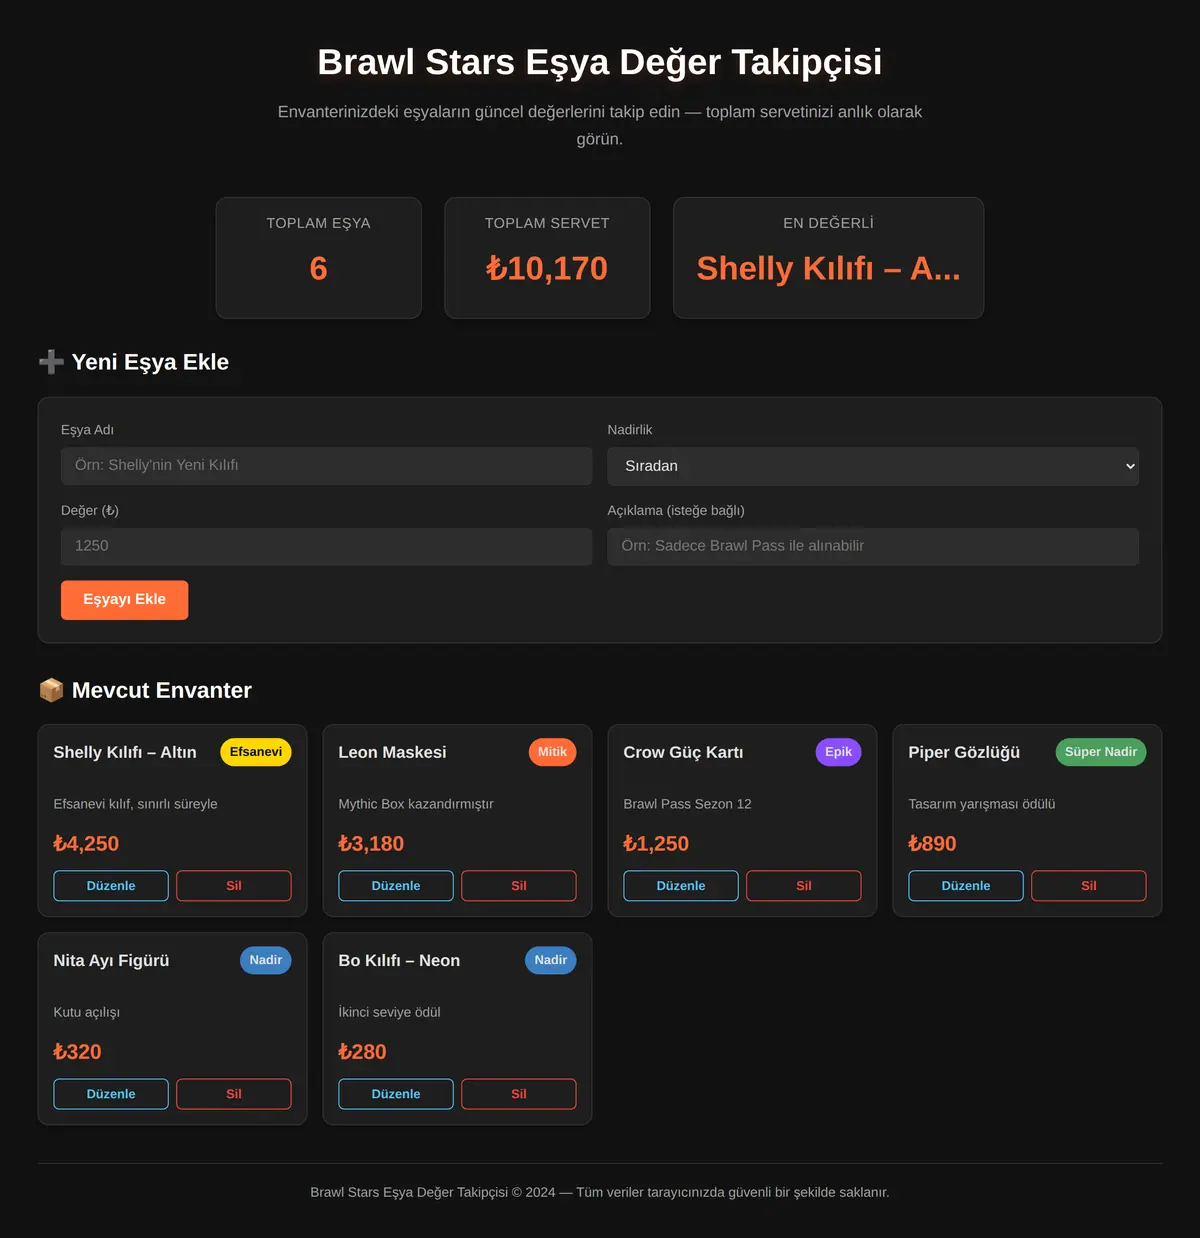Edit the Leon Maskesi item
This screenshot has width=1200, height=1238.
click(396, 886)
